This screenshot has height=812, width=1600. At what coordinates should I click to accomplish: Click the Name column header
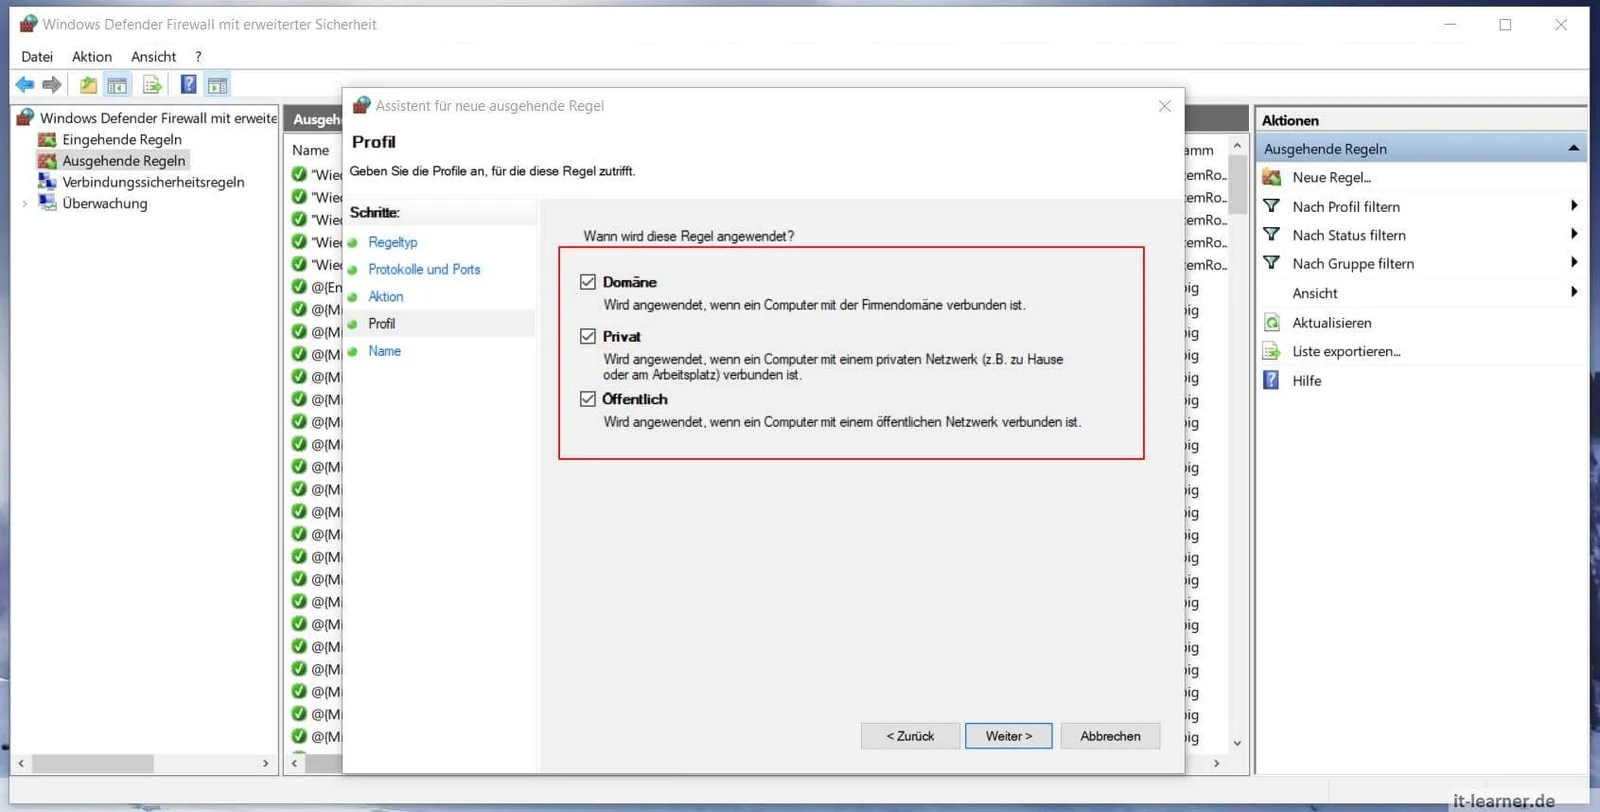[x=311, y=150]
